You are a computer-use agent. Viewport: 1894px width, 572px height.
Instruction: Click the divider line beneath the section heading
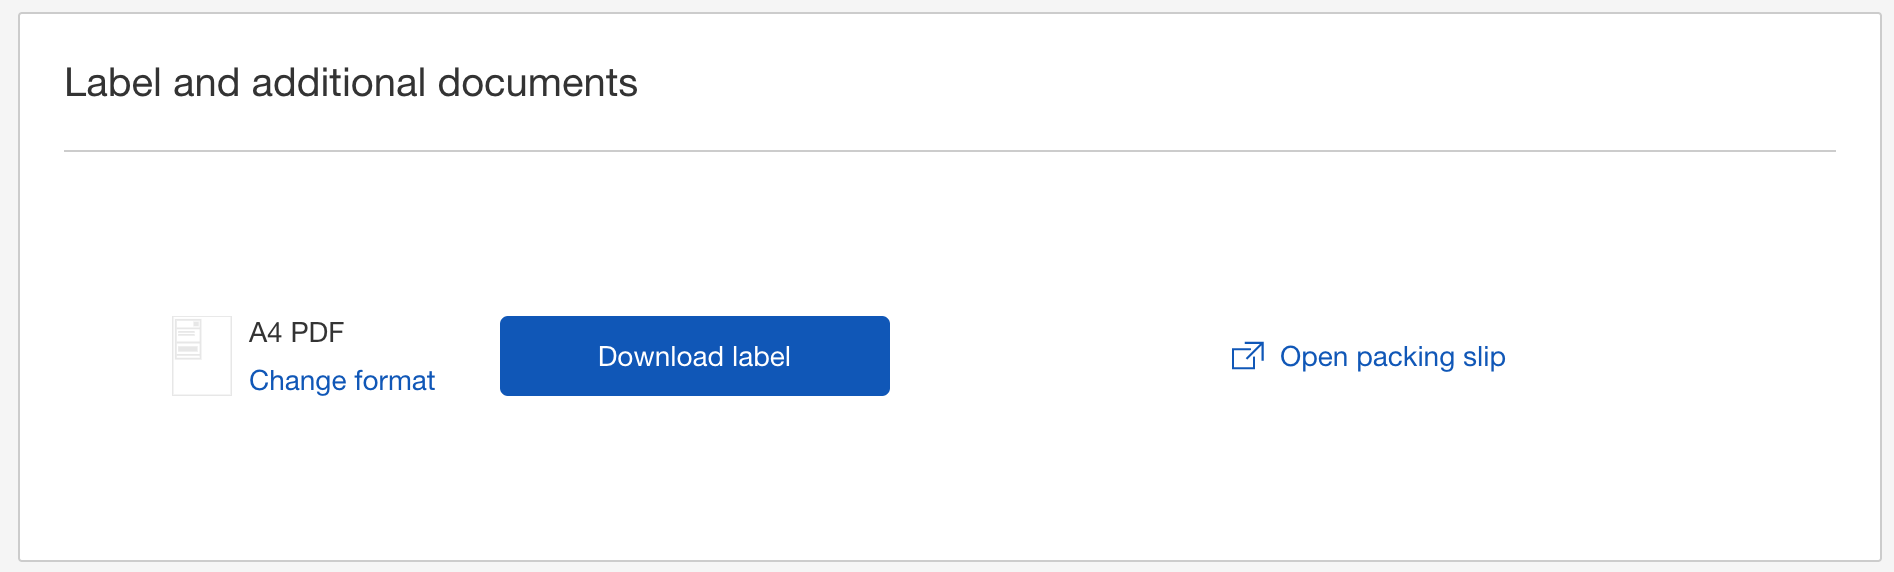pos(950,151)
